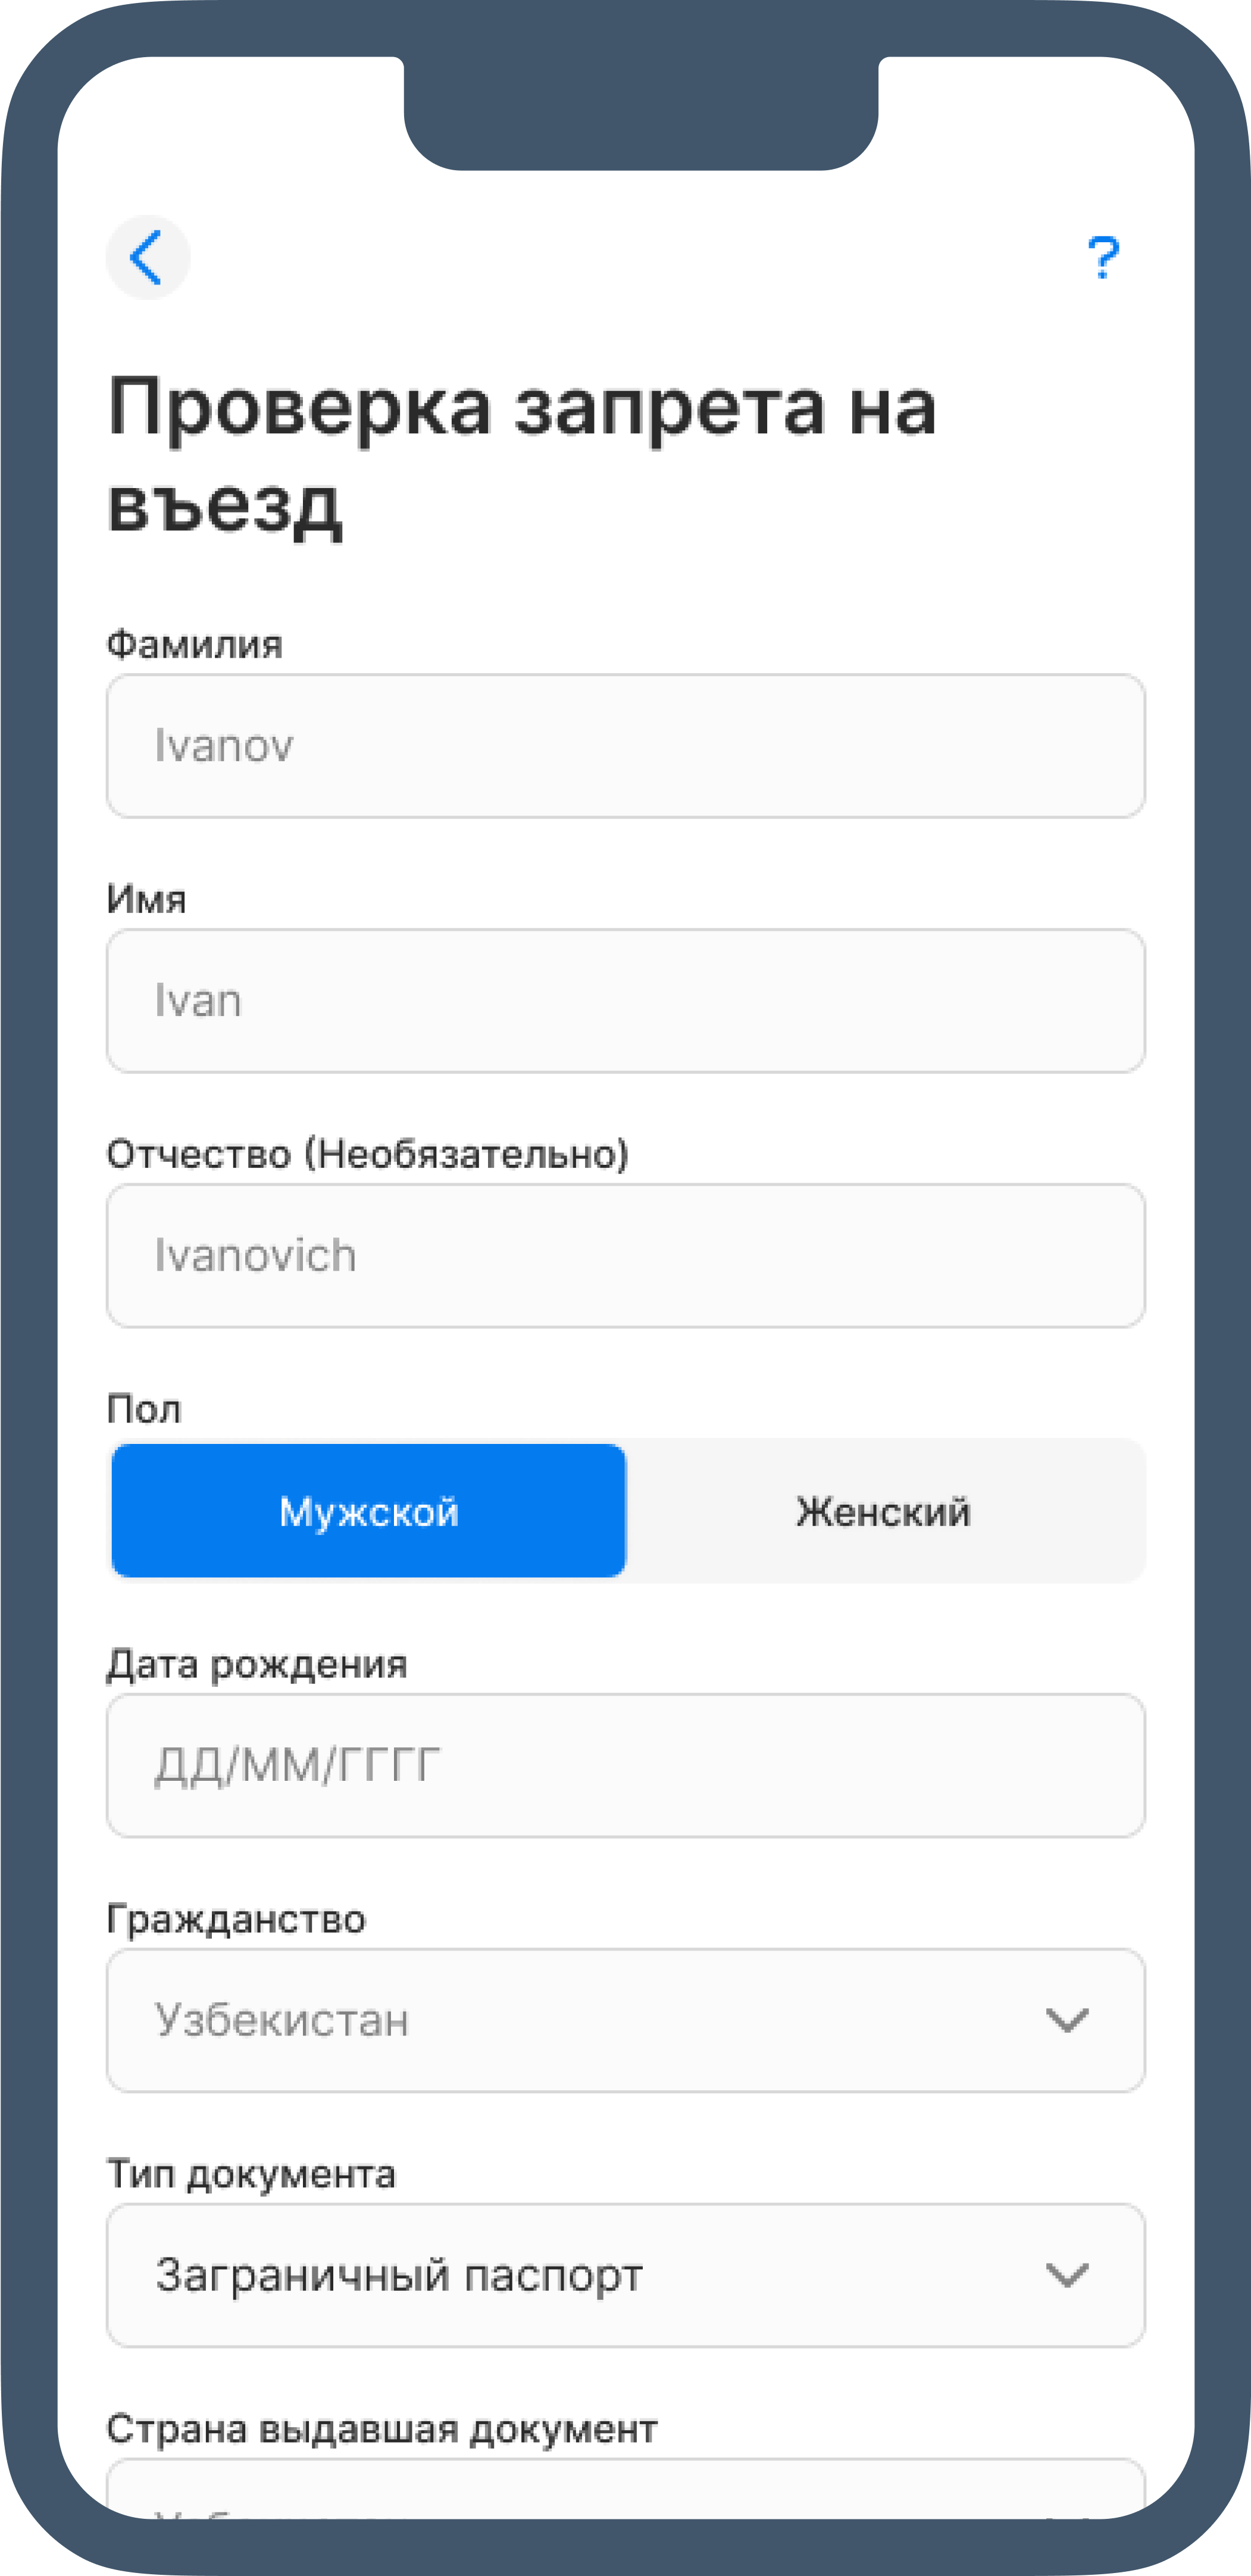
Task: Open help via the question mark icon
Action: (1103, 257)
